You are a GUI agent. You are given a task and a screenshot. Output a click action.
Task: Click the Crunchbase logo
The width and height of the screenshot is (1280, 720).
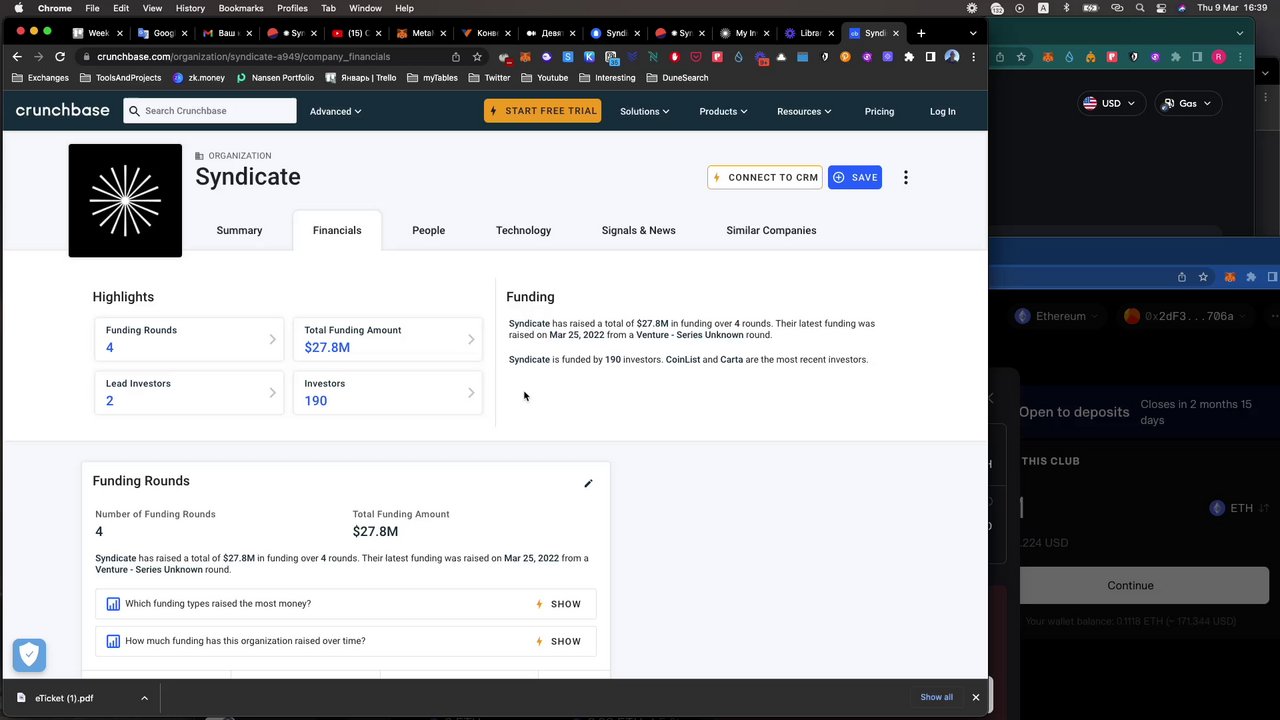point(62,110)
